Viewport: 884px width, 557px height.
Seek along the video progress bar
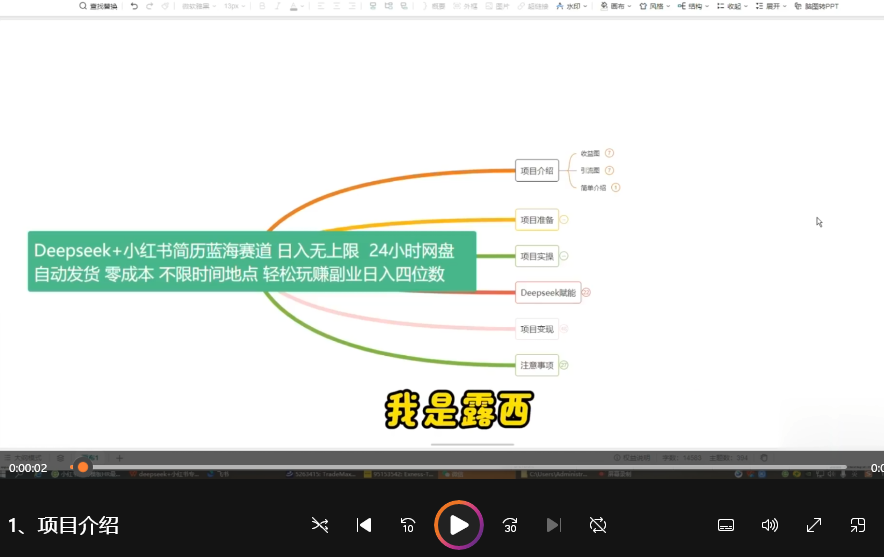tap(458, 467)
